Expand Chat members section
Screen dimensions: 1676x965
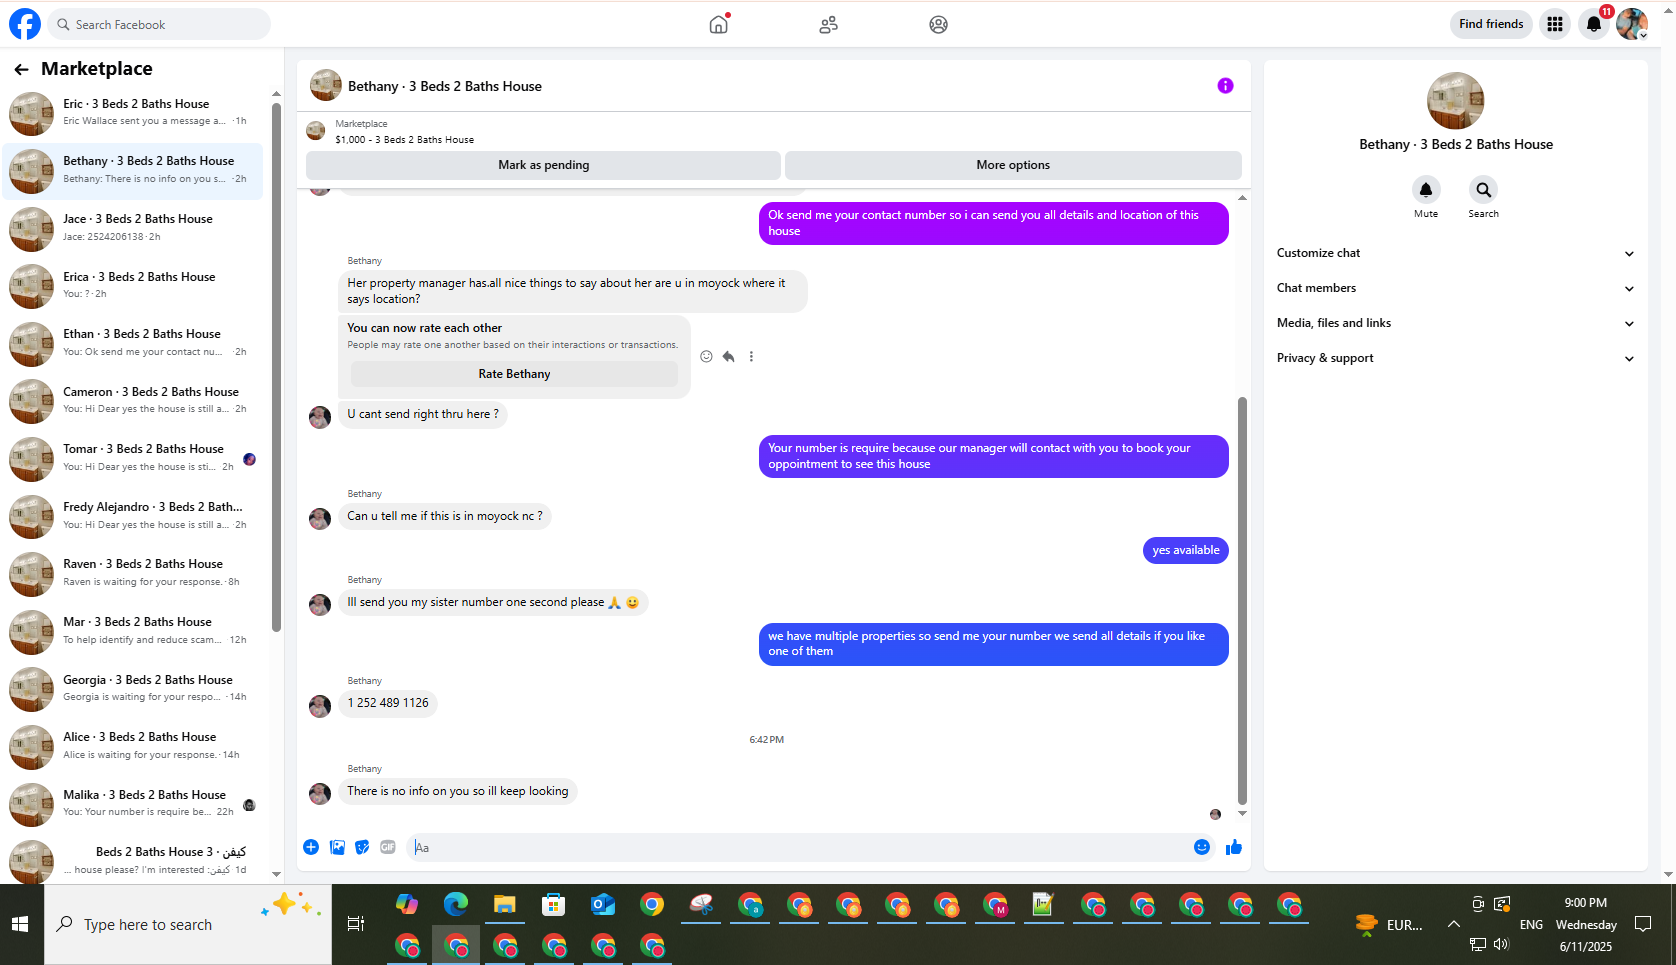[x=1456, y=288]
